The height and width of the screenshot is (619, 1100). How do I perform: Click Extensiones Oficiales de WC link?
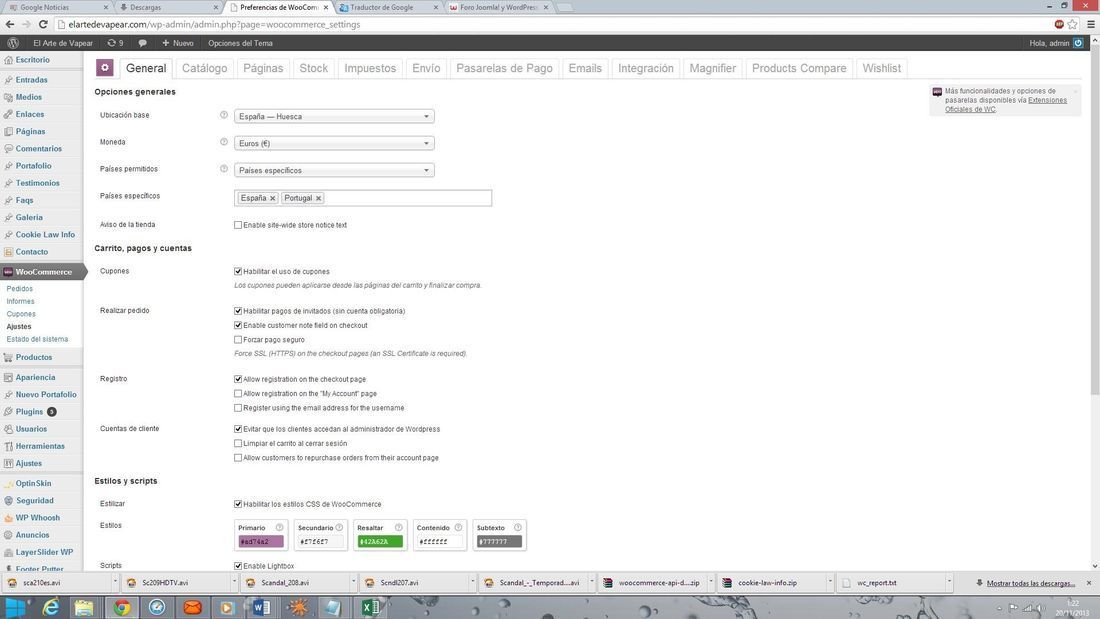click(x=1005, y=105)
